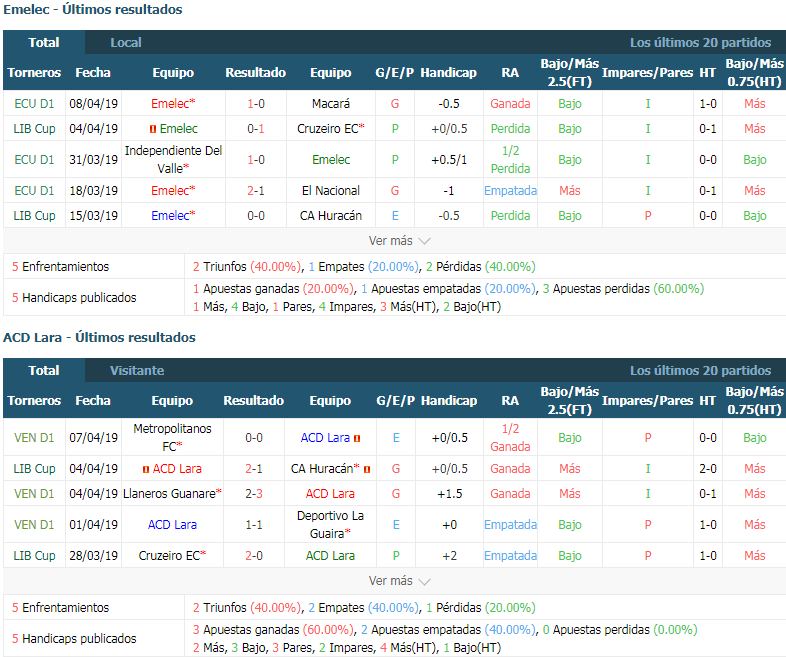Click '5 Handicaps publicados' under ACD Lara
The height and width of the screenshot is (657, 786).
point(74,638)
